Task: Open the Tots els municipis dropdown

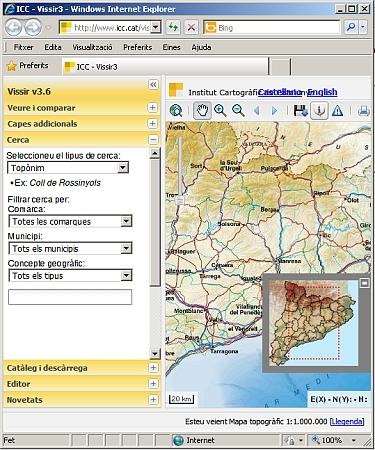Action: pyautogui.click(x=126, y=248)
